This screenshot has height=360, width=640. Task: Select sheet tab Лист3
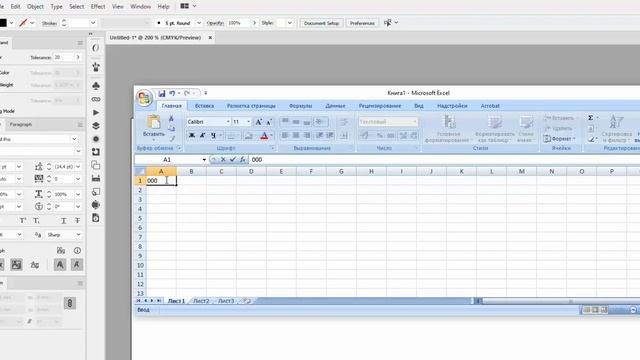point(226,301)
